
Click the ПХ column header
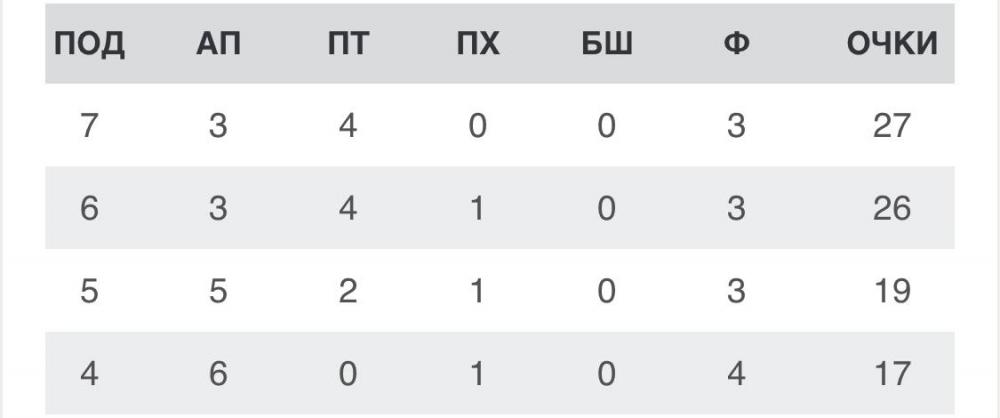tap(477, 46)
